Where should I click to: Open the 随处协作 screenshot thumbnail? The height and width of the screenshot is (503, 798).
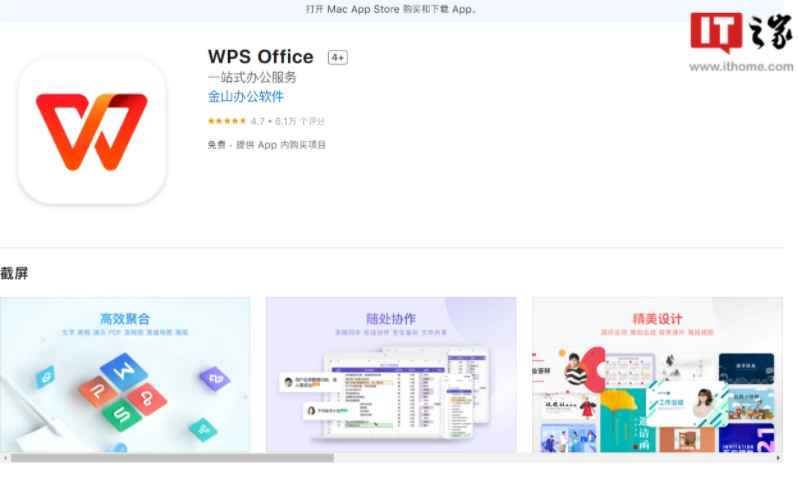coord(391,375)
